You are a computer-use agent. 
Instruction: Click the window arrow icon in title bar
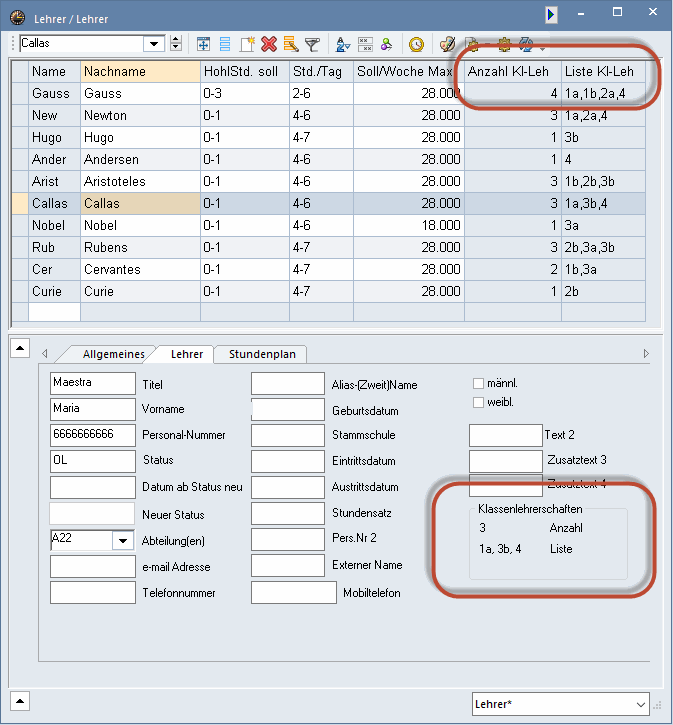(551, 14)
